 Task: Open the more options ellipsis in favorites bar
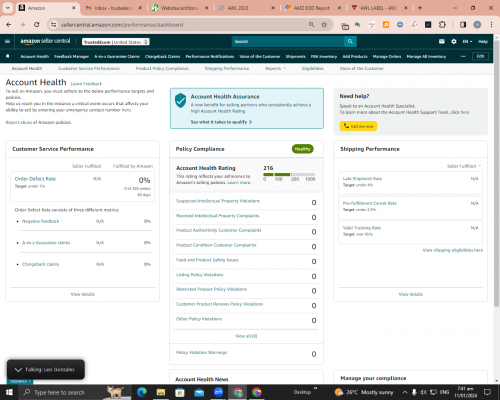point(463,56)
